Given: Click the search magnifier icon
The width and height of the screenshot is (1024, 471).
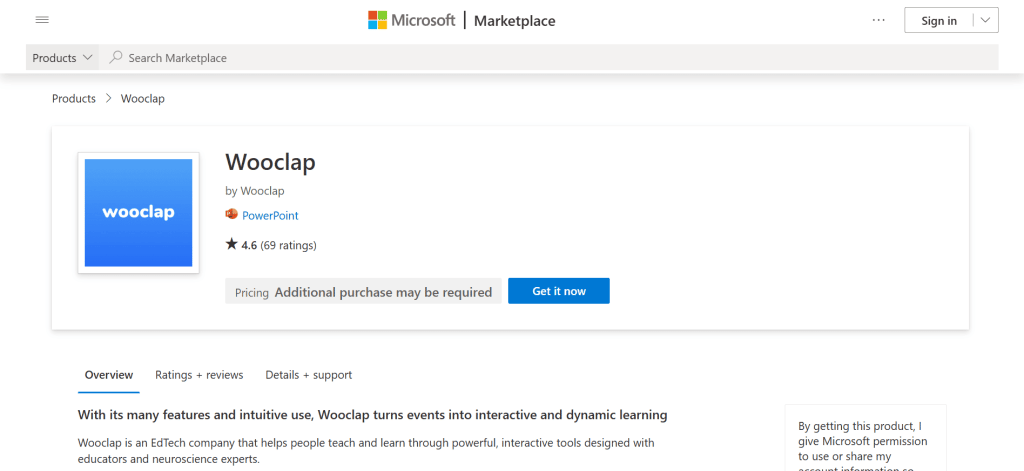Looking at the screenshot, I should click(116, 58).
